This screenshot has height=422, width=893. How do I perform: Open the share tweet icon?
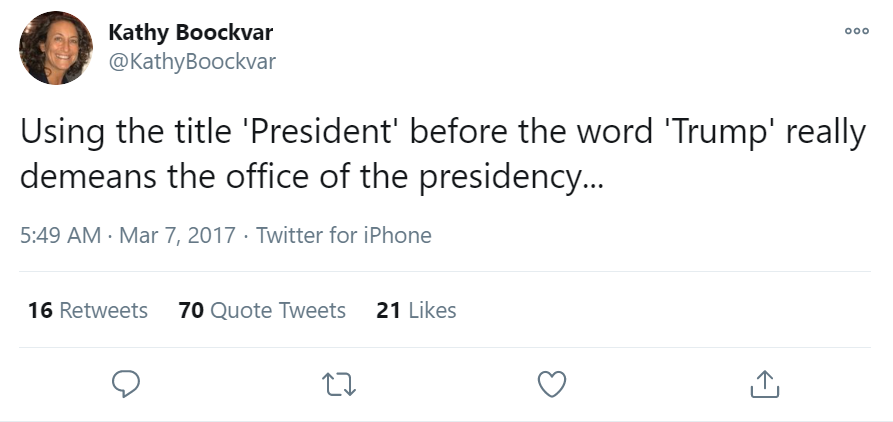[x=764, y=382]
